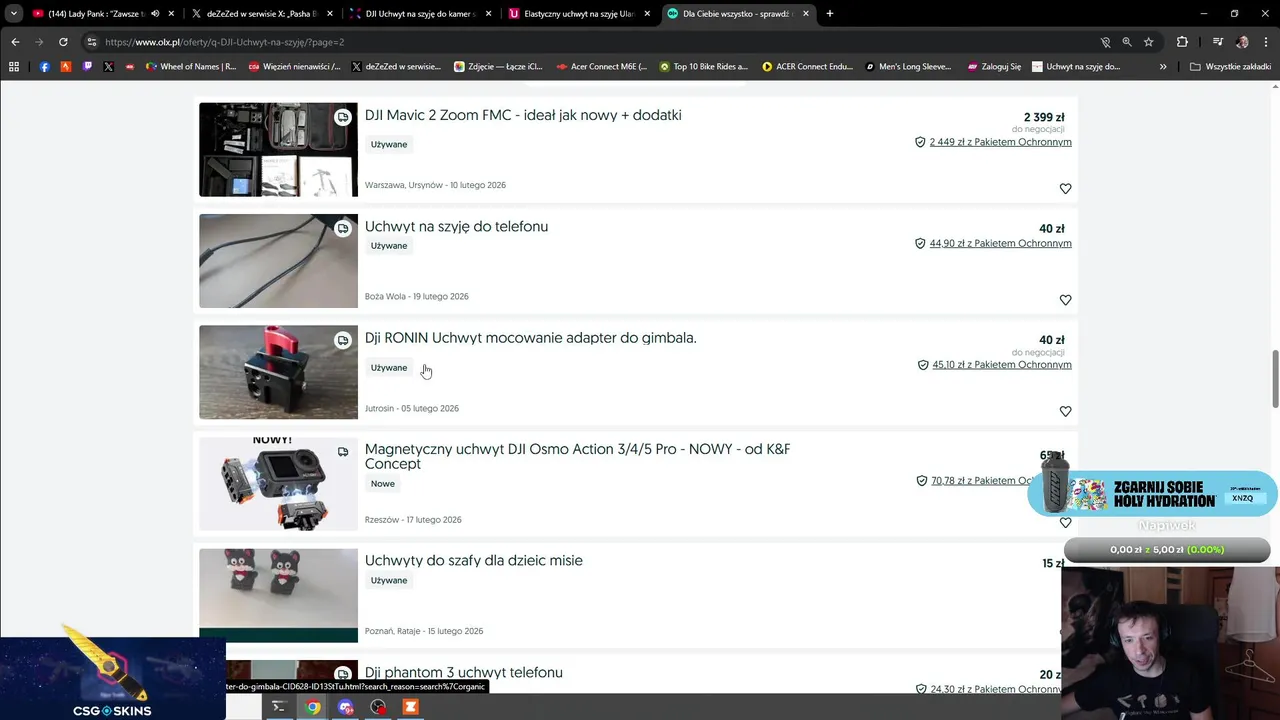Screen dimensions: 1280x720
Task: Open Więzień nienawiści bookmark
Action: (x=294, y=67)
